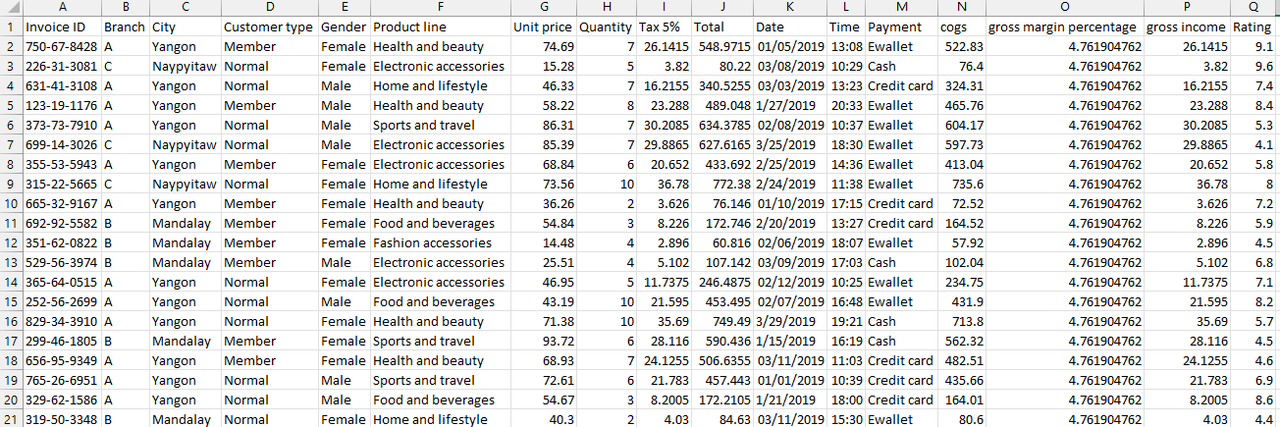Select column F header

[x=439, y=8]
